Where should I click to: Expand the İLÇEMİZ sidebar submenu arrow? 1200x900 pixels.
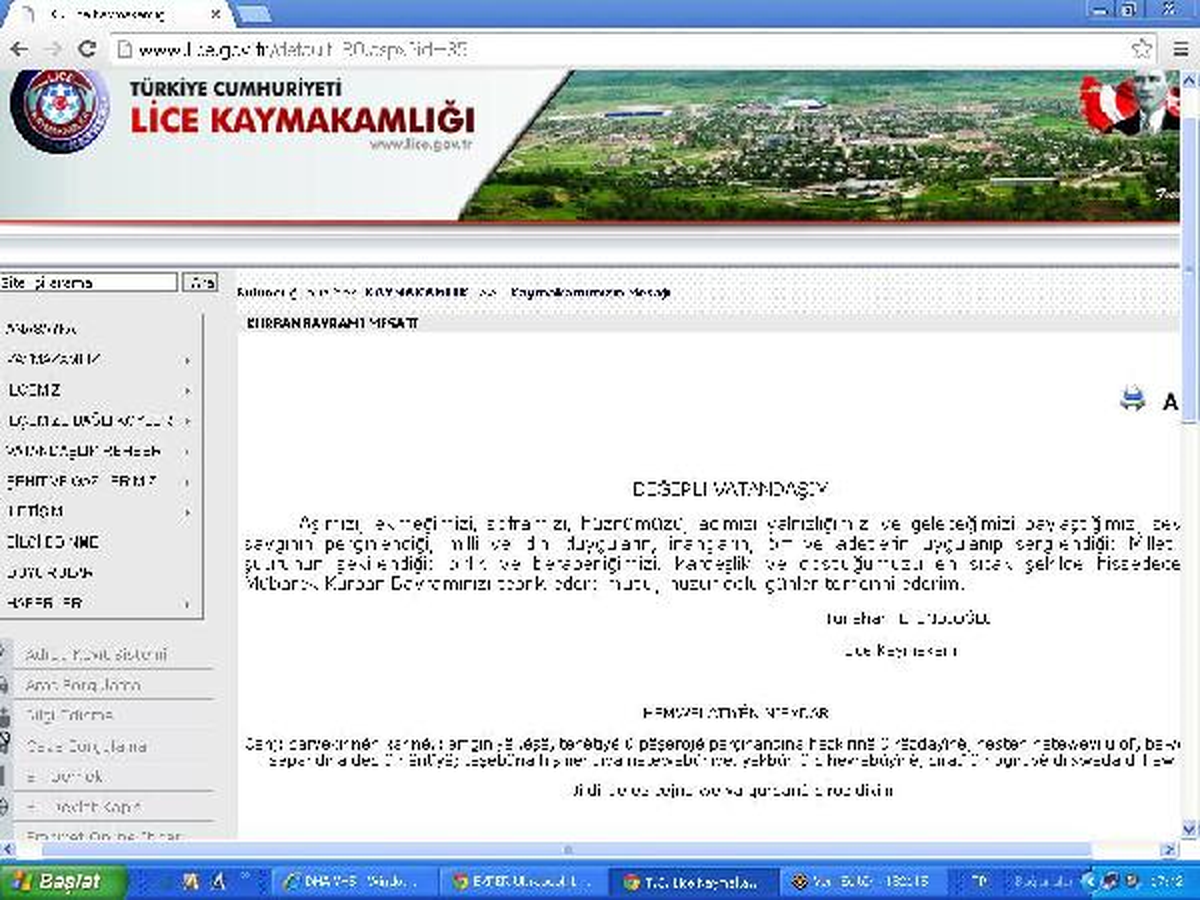point(187,391)
